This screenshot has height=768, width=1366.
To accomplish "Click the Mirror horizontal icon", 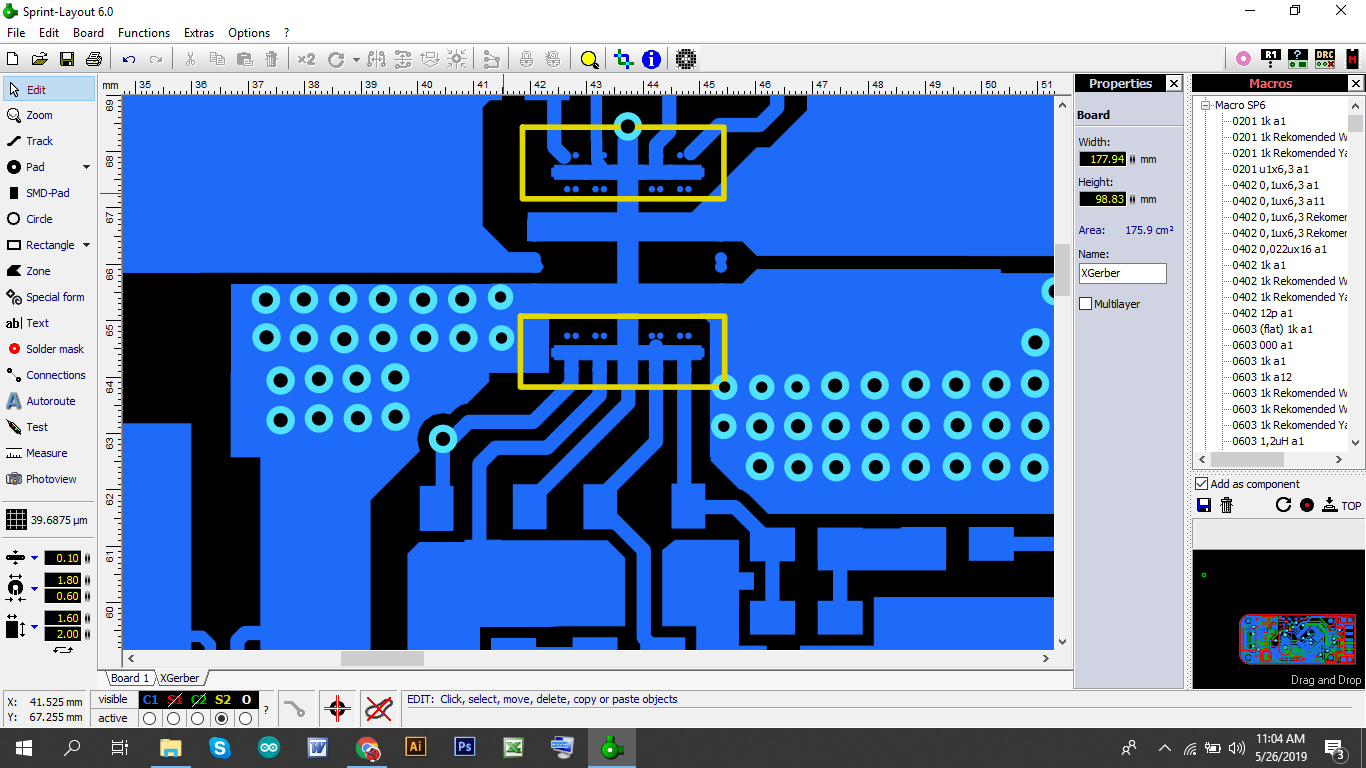I will tap(377, 59).
